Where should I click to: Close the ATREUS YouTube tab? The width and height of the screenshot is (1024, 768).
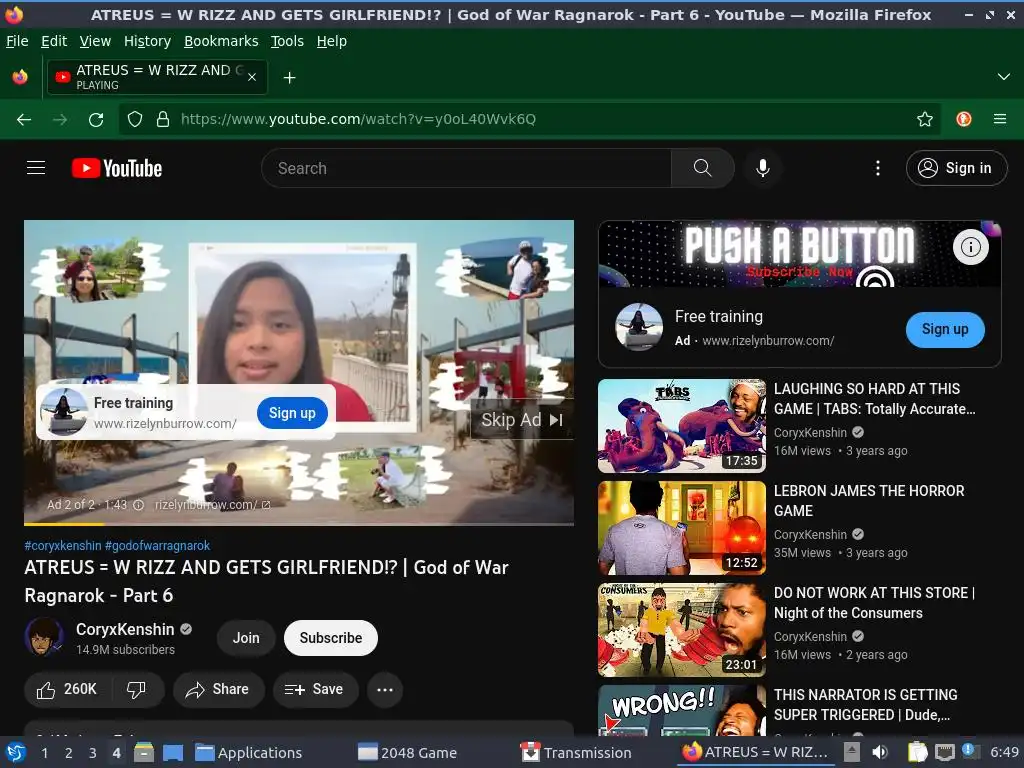(x=252, y=77)
